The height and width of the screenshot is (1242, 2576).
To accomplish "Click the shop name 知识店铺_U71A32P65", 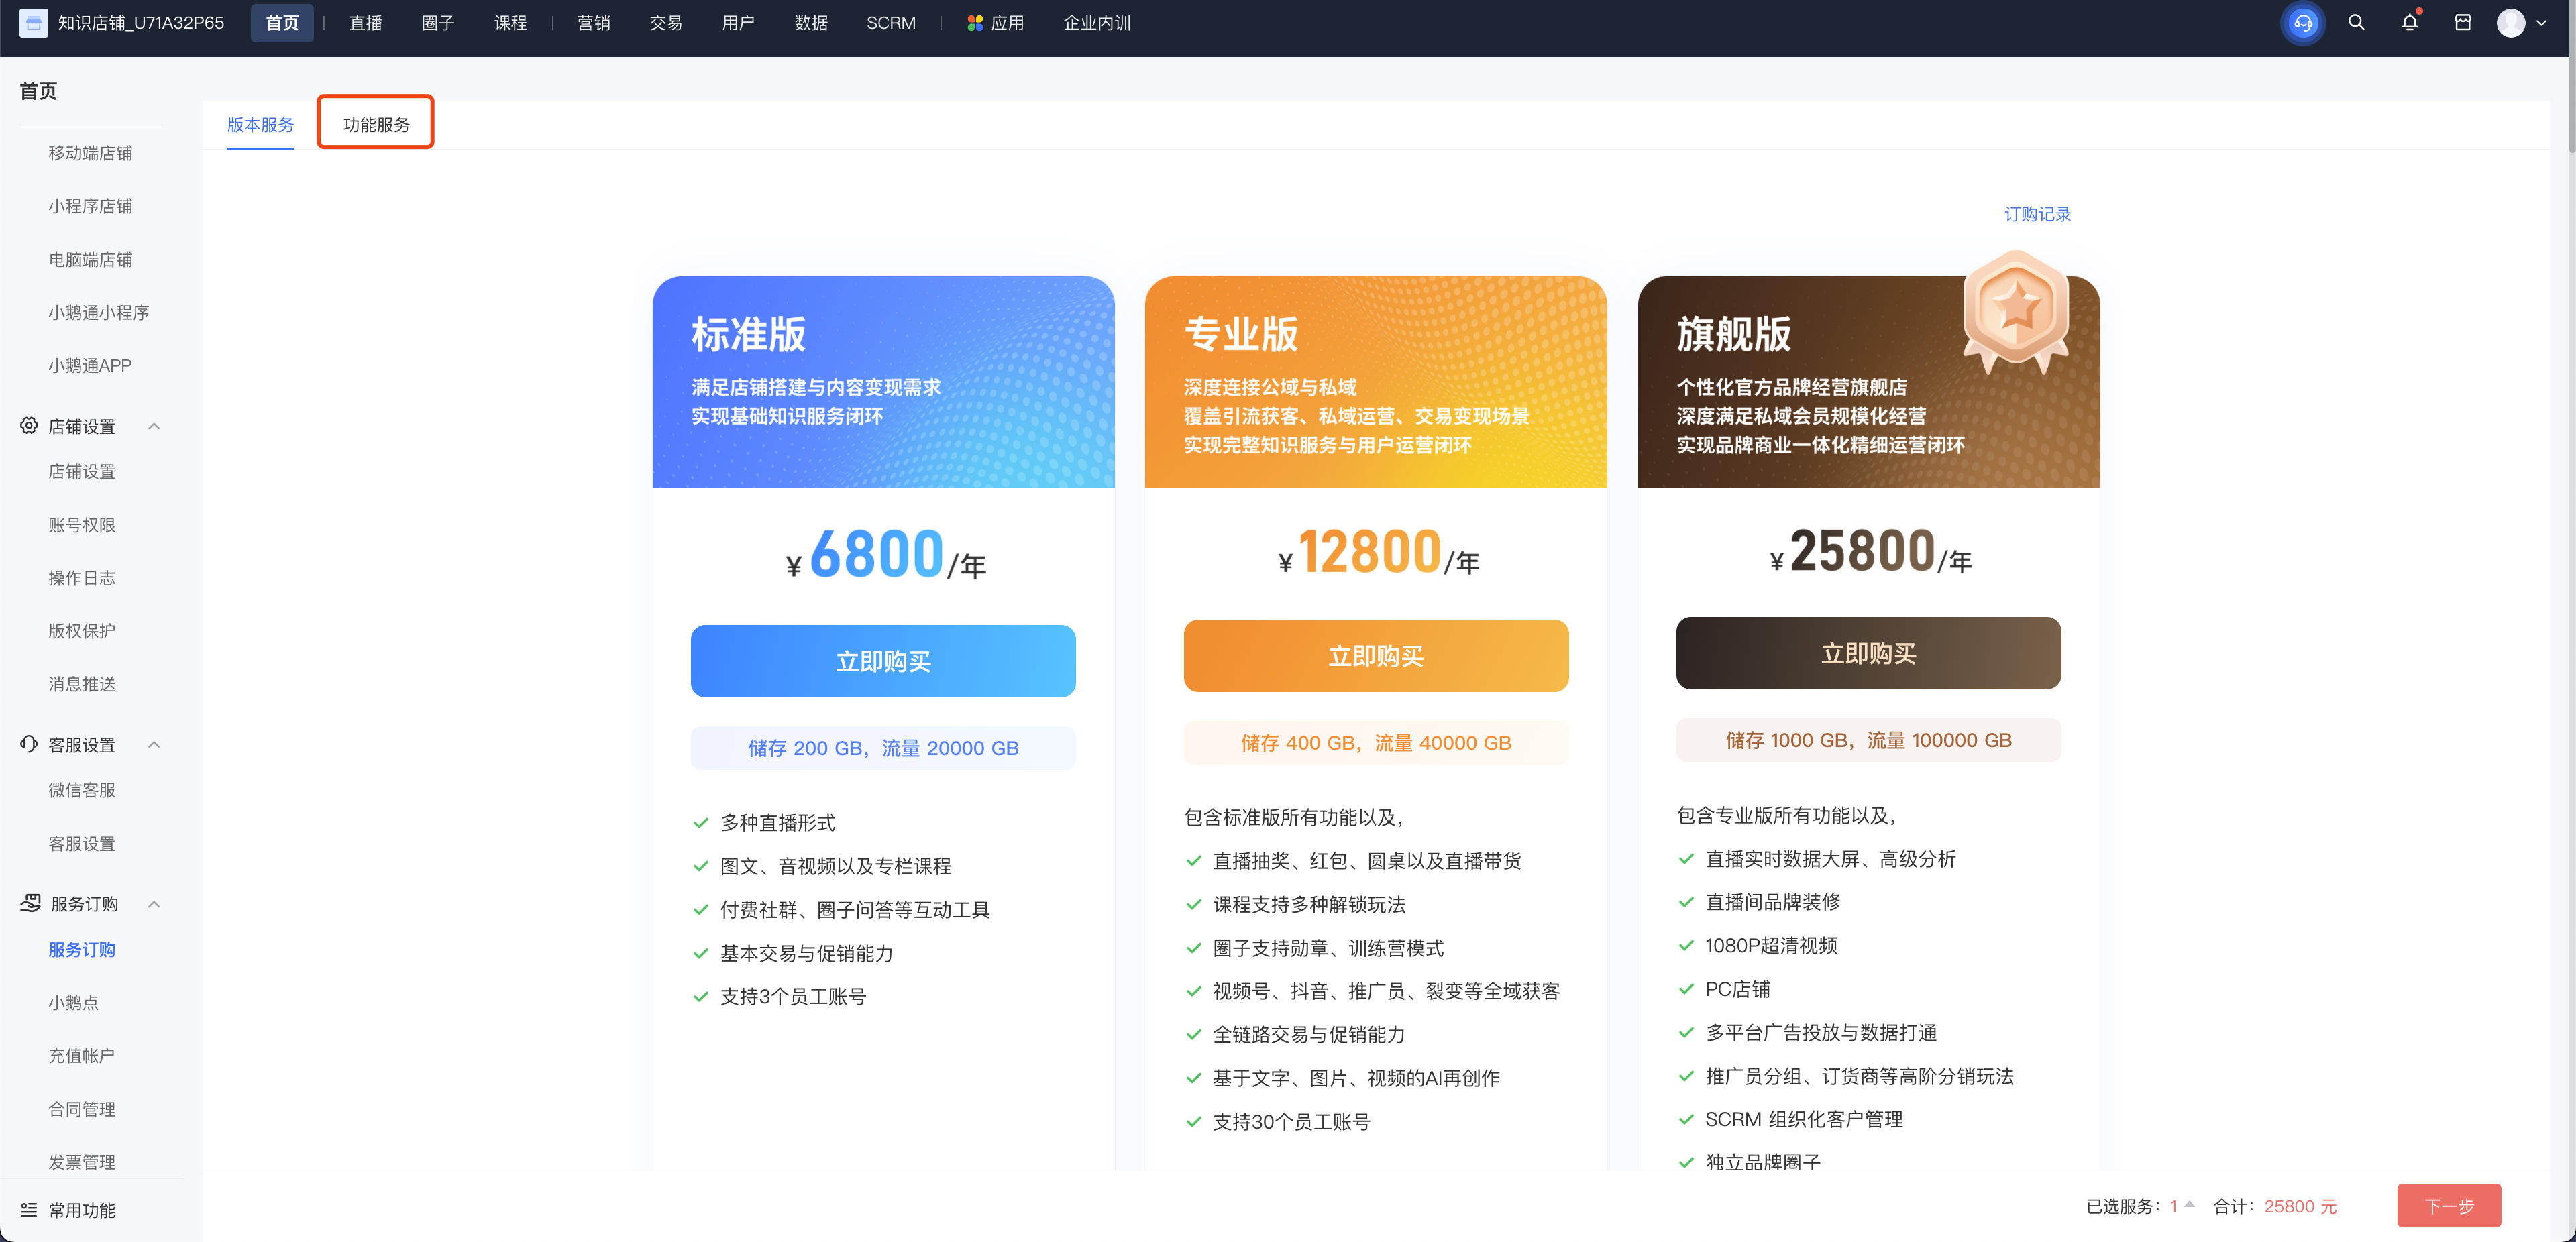I will pos(141,23).
